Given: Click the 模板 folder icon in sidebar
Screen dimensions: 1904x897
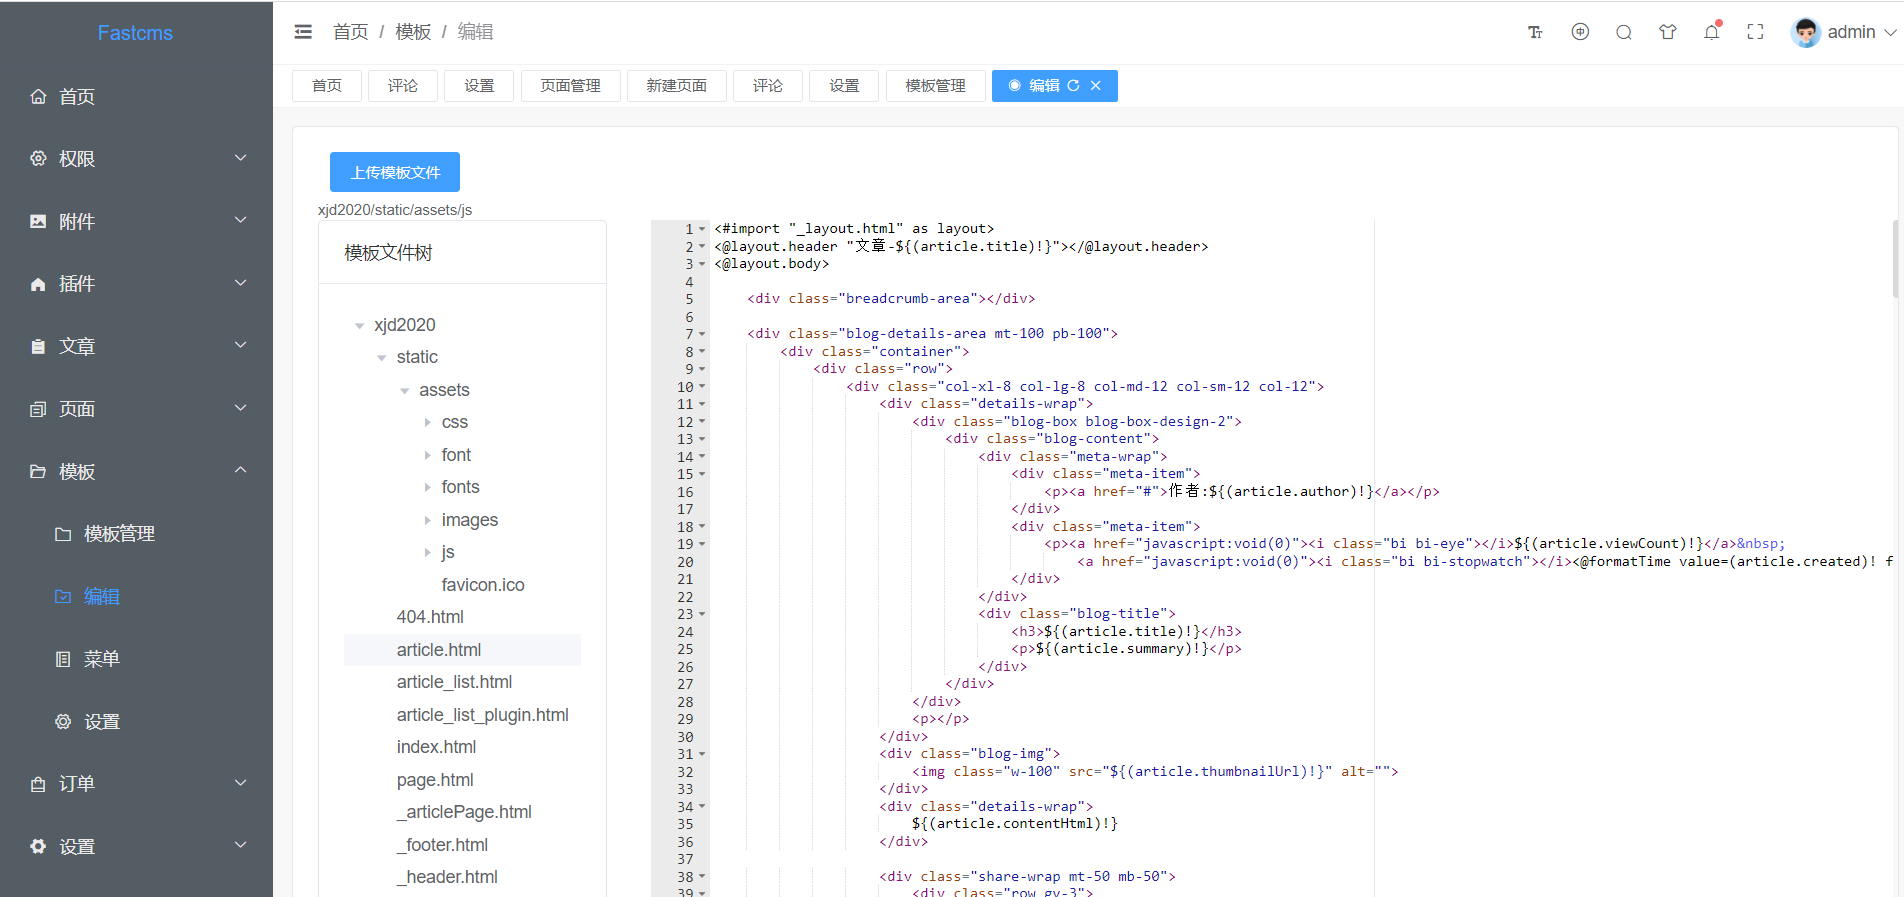Looking at the screenshot, I should pyautogui.click(x=38, y=471).
